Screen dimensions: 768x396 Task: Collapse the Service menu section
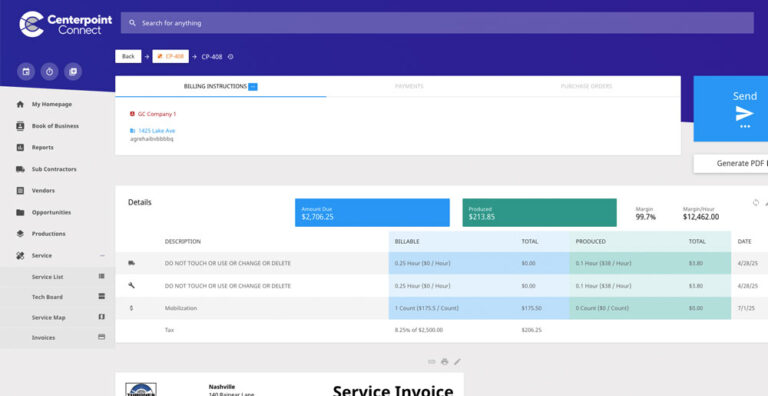tap(102, 255)
